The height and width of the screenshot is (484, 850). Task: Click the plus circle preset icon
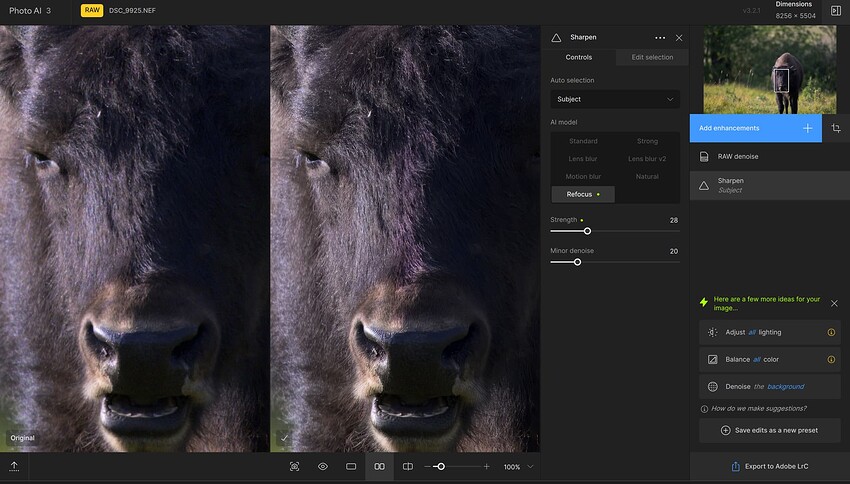tap(725, 430)
